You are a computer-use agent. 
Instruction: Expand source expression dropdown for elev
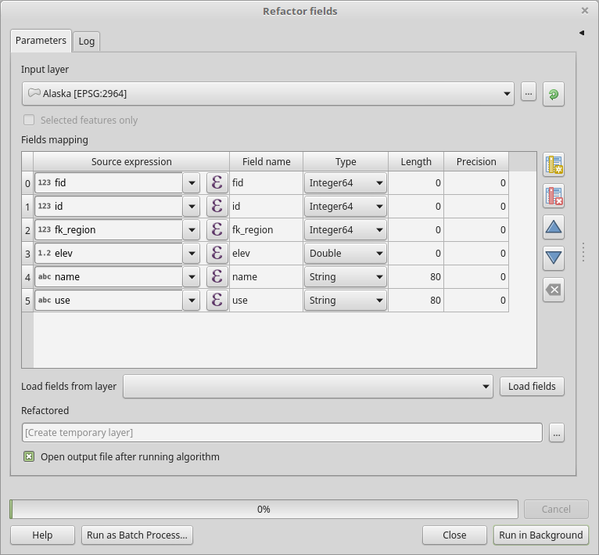coord(191,254)
